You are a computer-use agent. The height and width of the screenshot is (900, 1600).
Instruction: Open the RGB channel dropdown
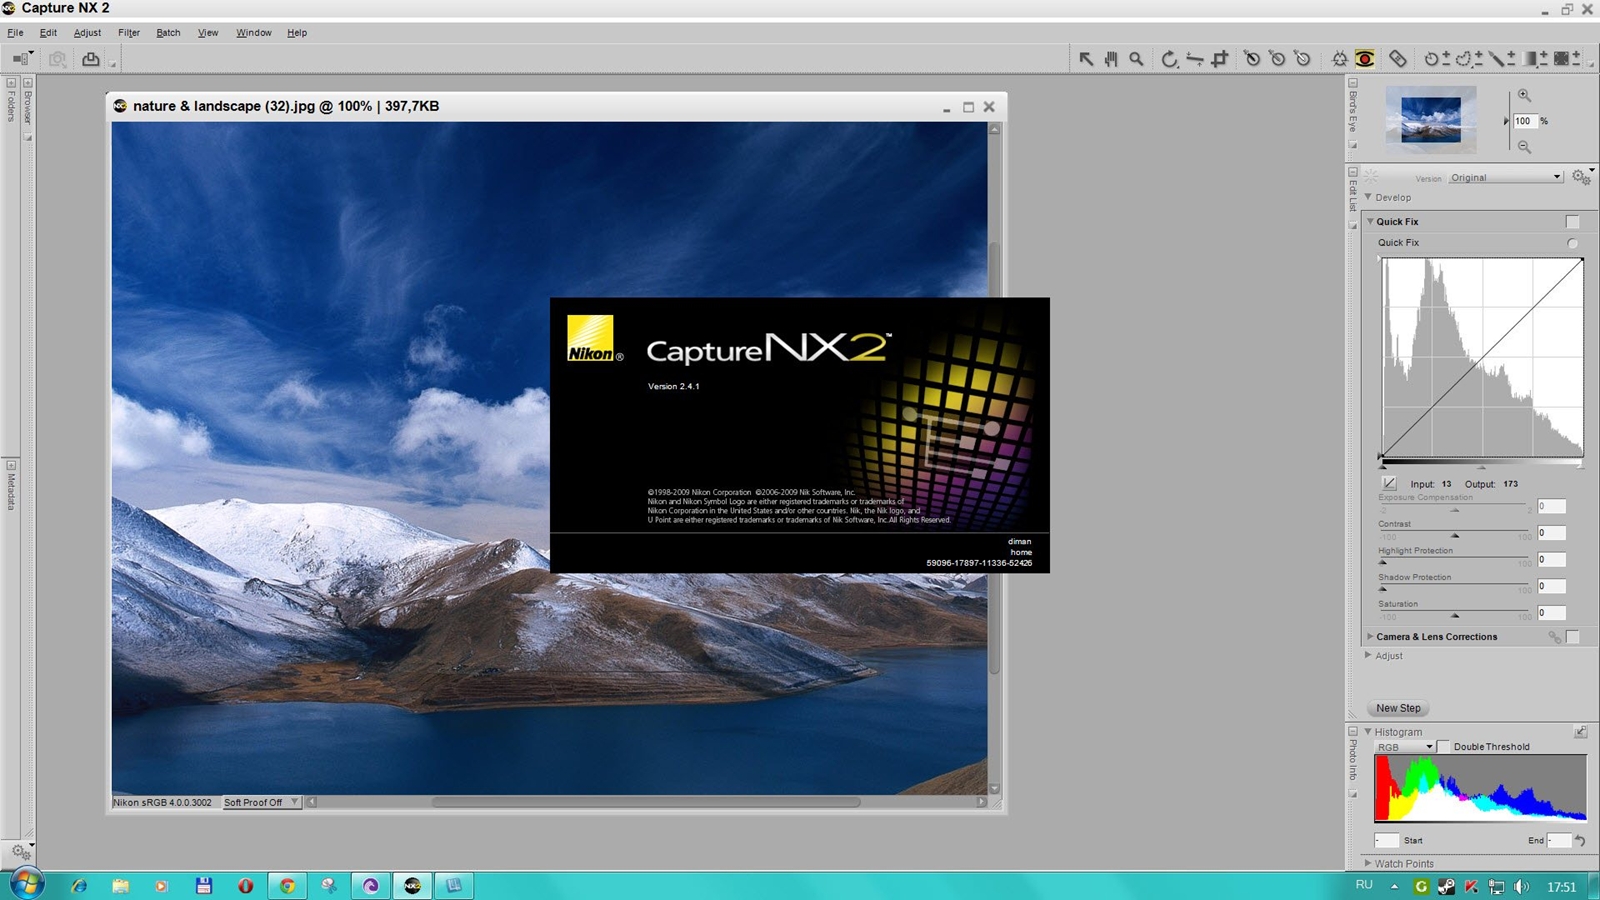[1405, 747]
